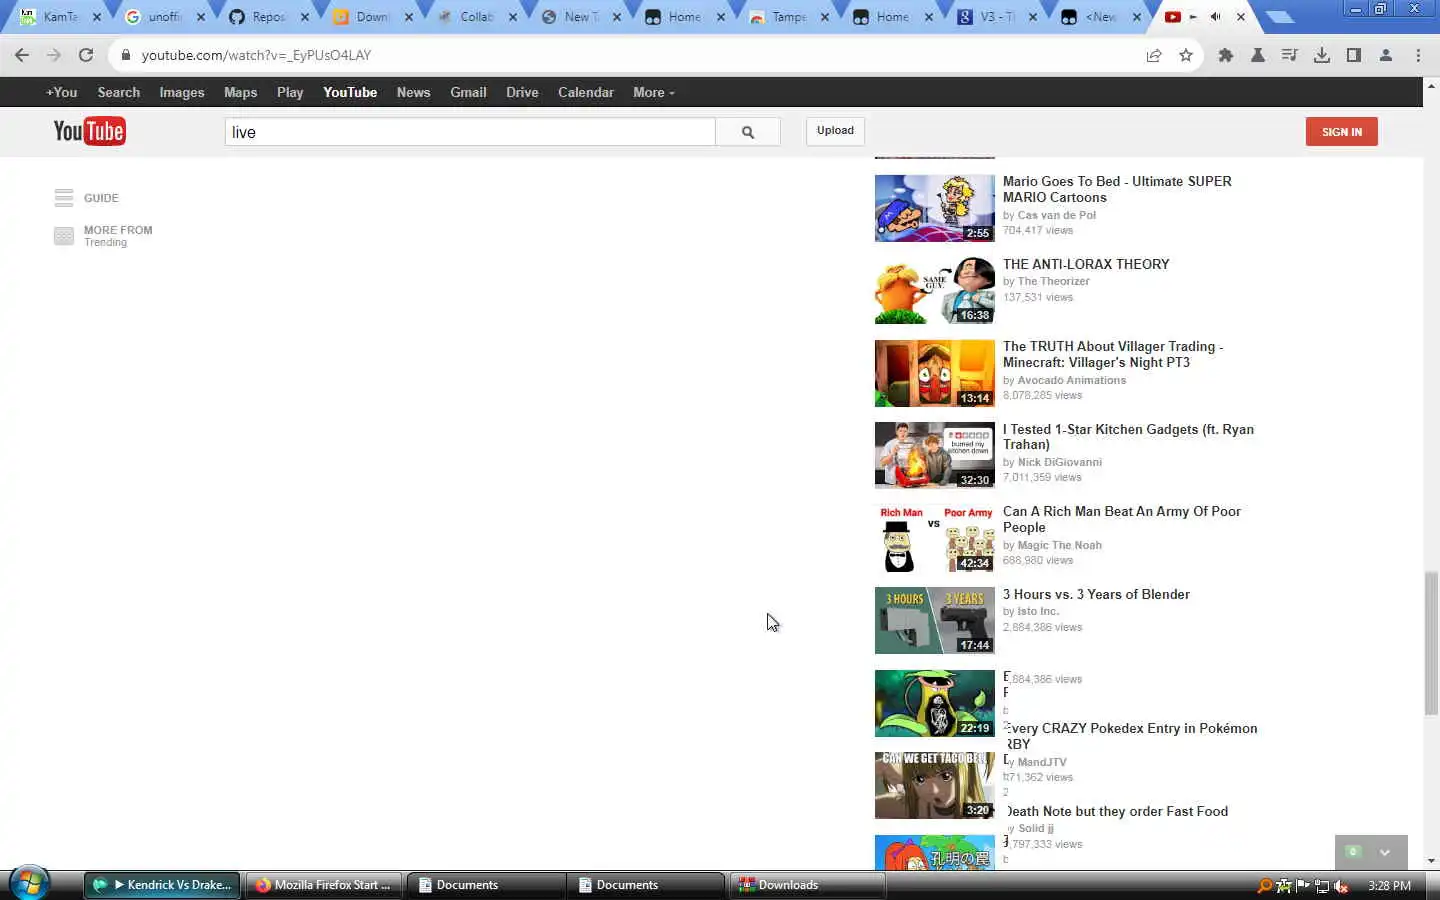This screenshot has height=900, width=1440.
Task: Click the YouTube logo
Action: click(89, 131)
